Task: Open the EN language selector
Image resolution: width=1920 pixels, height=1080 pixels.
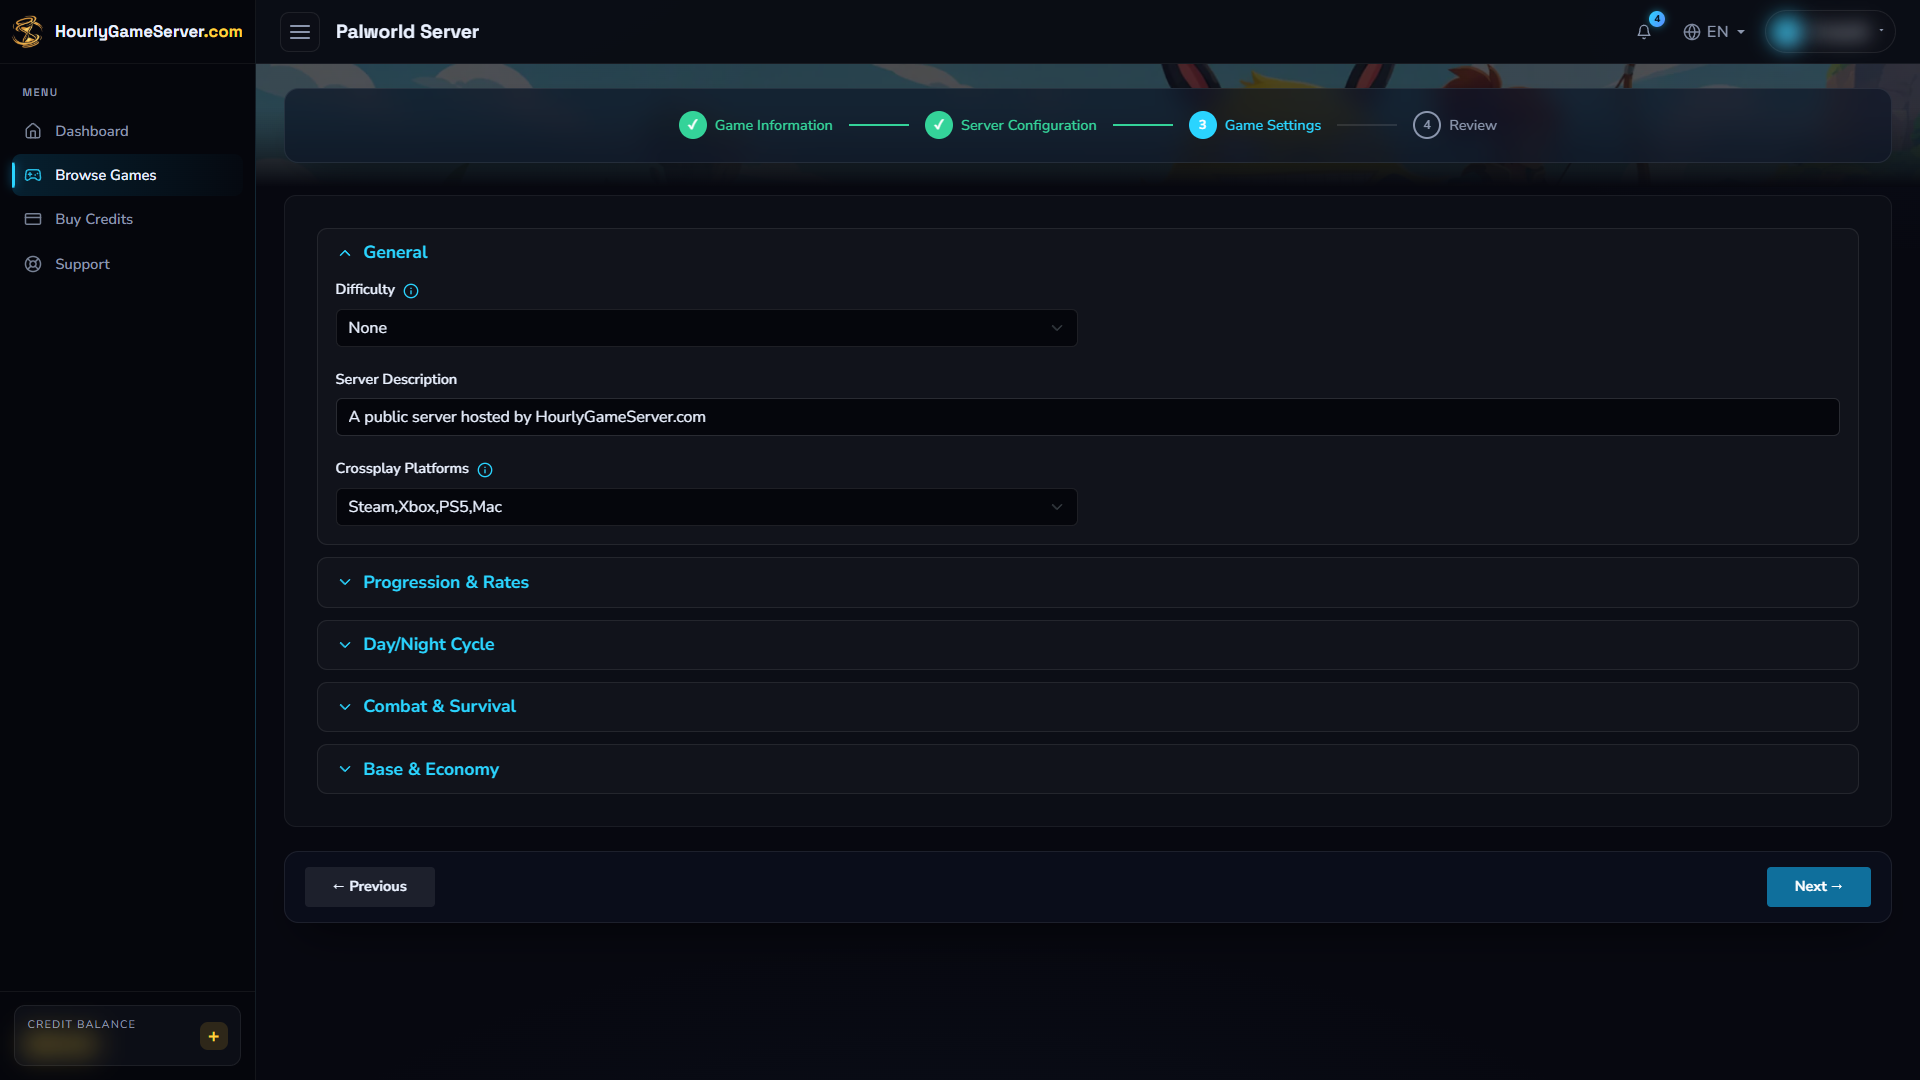Action: pyautogui.click(x=1713, y=32)
